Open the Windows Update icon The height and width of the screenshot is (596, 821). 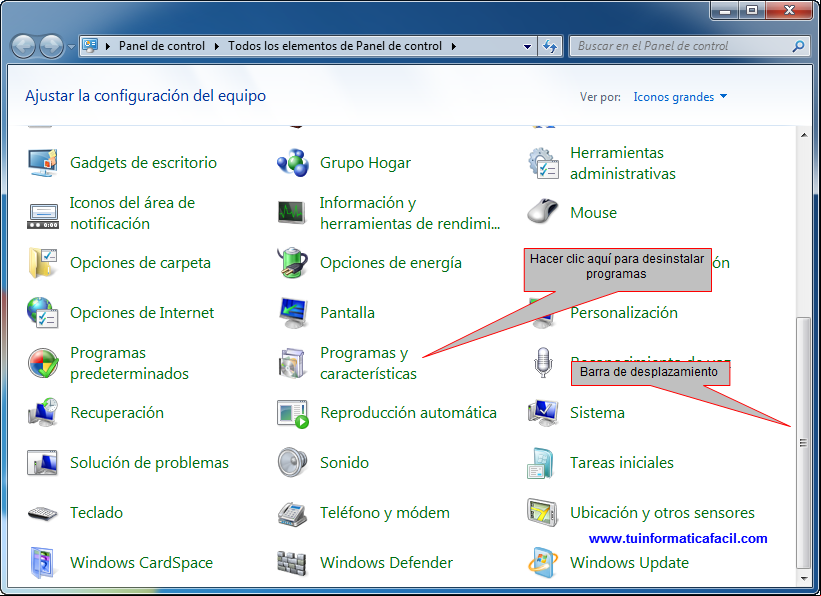(542, 562)
